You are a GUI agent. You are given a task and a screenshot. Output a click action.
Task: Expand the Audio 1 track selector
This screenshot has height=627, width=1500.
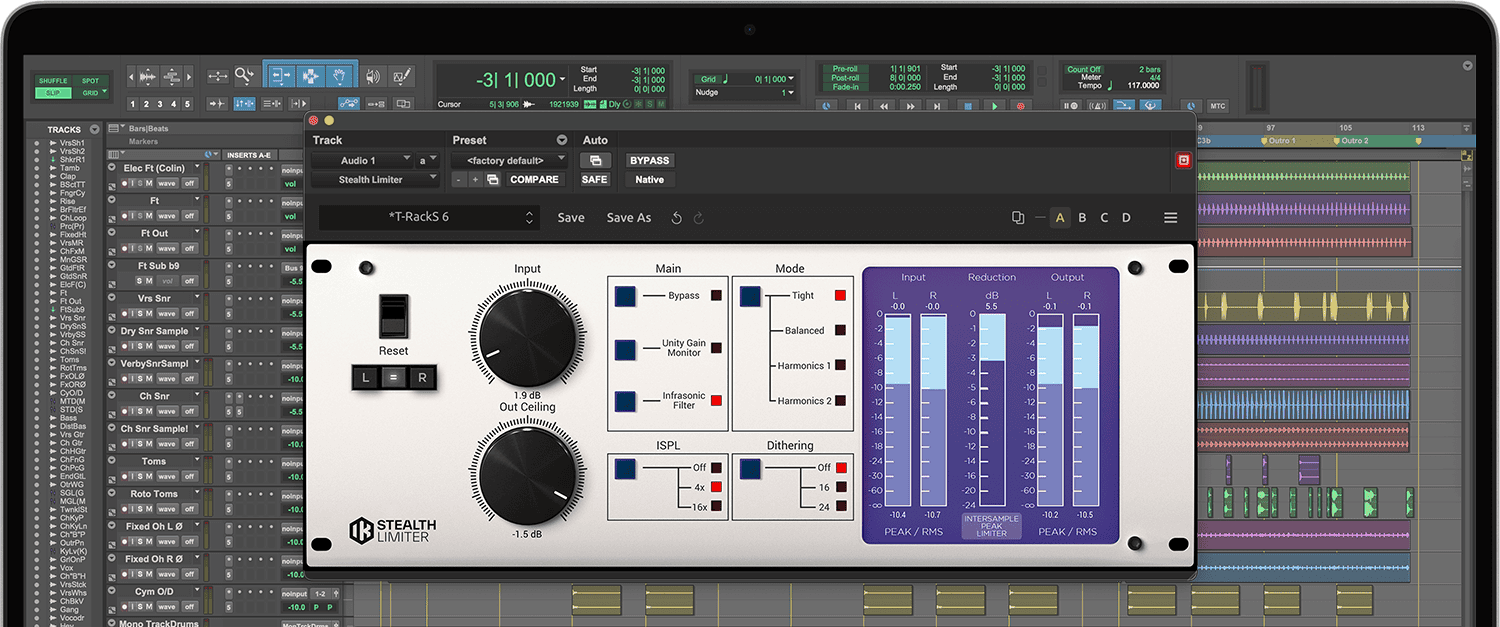click(x=361, y=160)
